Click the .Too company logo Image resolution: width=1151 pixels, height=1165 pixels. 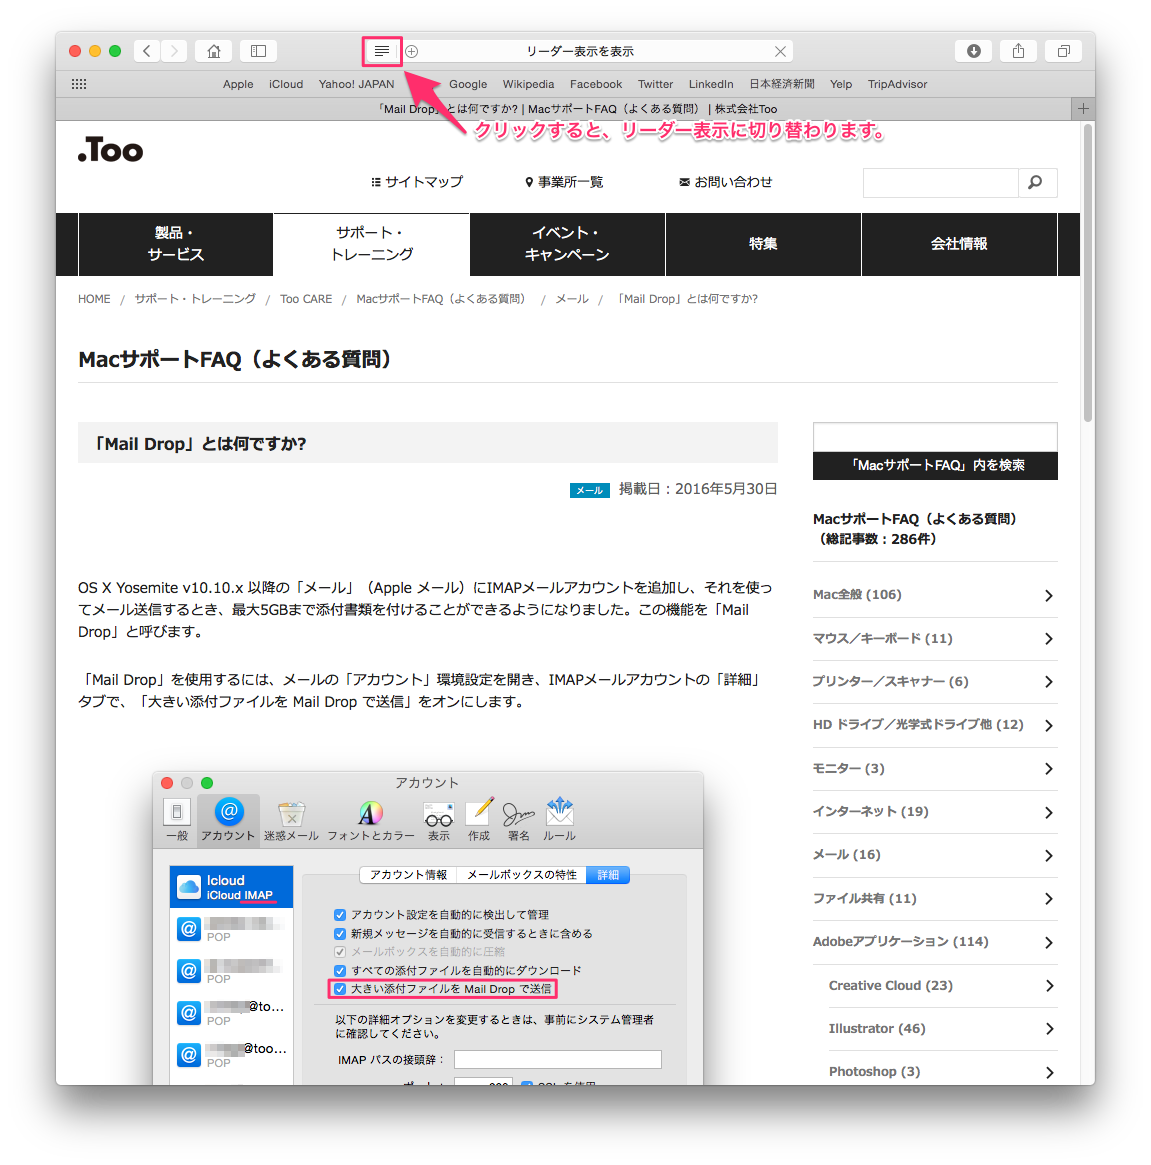(111, 150)
